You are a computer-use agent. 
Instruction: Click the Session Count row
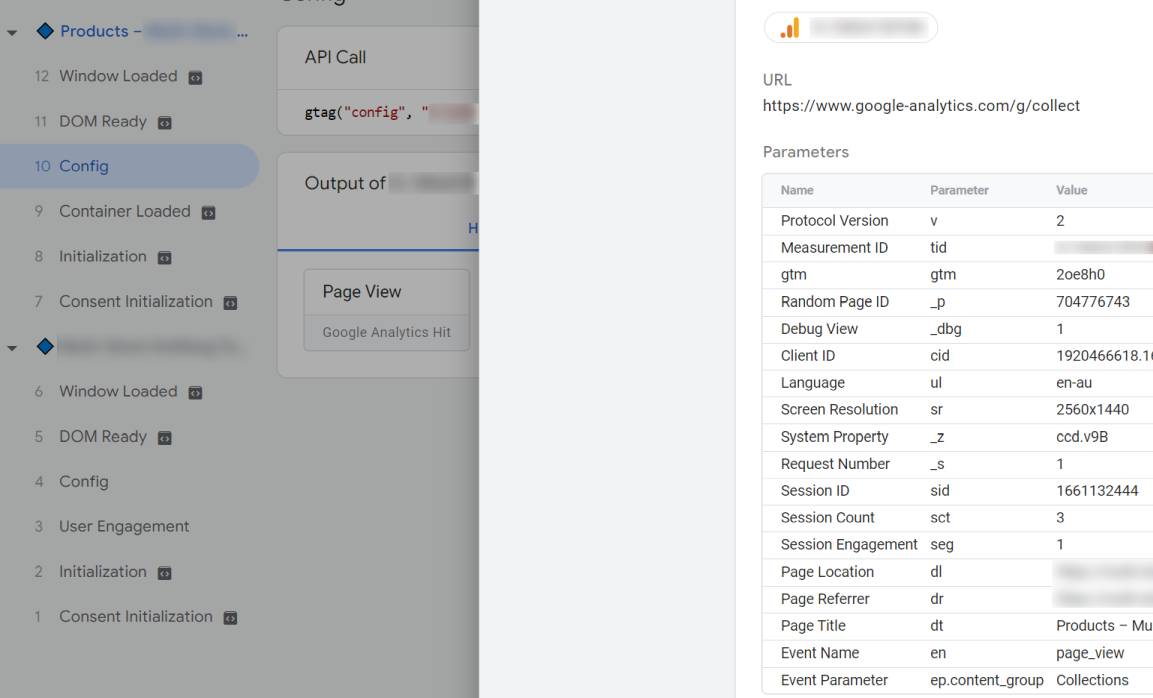click(957, 519)
